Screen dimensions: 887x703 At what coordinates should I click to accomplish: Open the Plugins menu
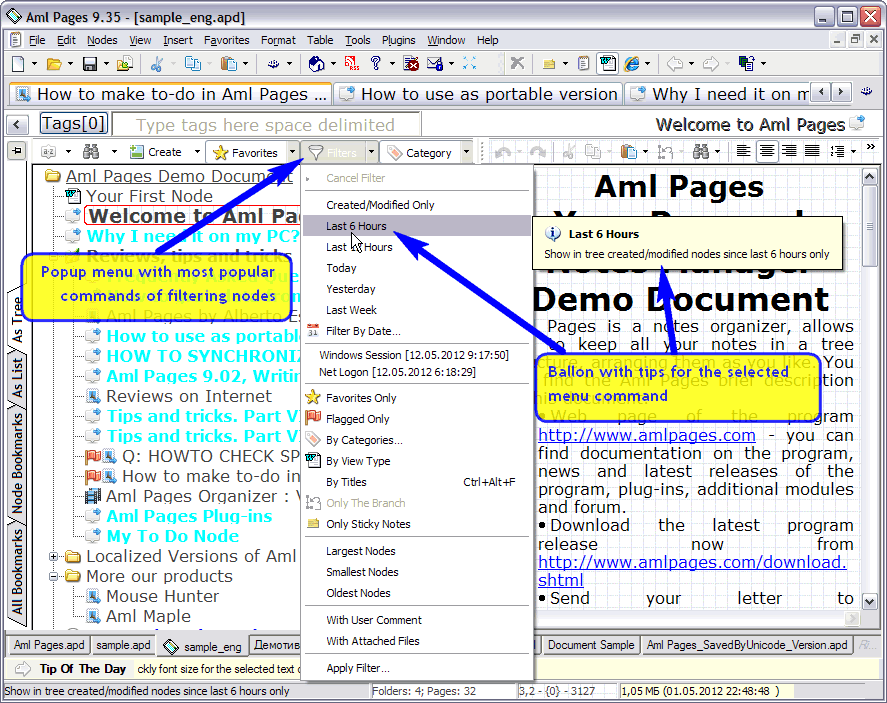tap(398, 40)
